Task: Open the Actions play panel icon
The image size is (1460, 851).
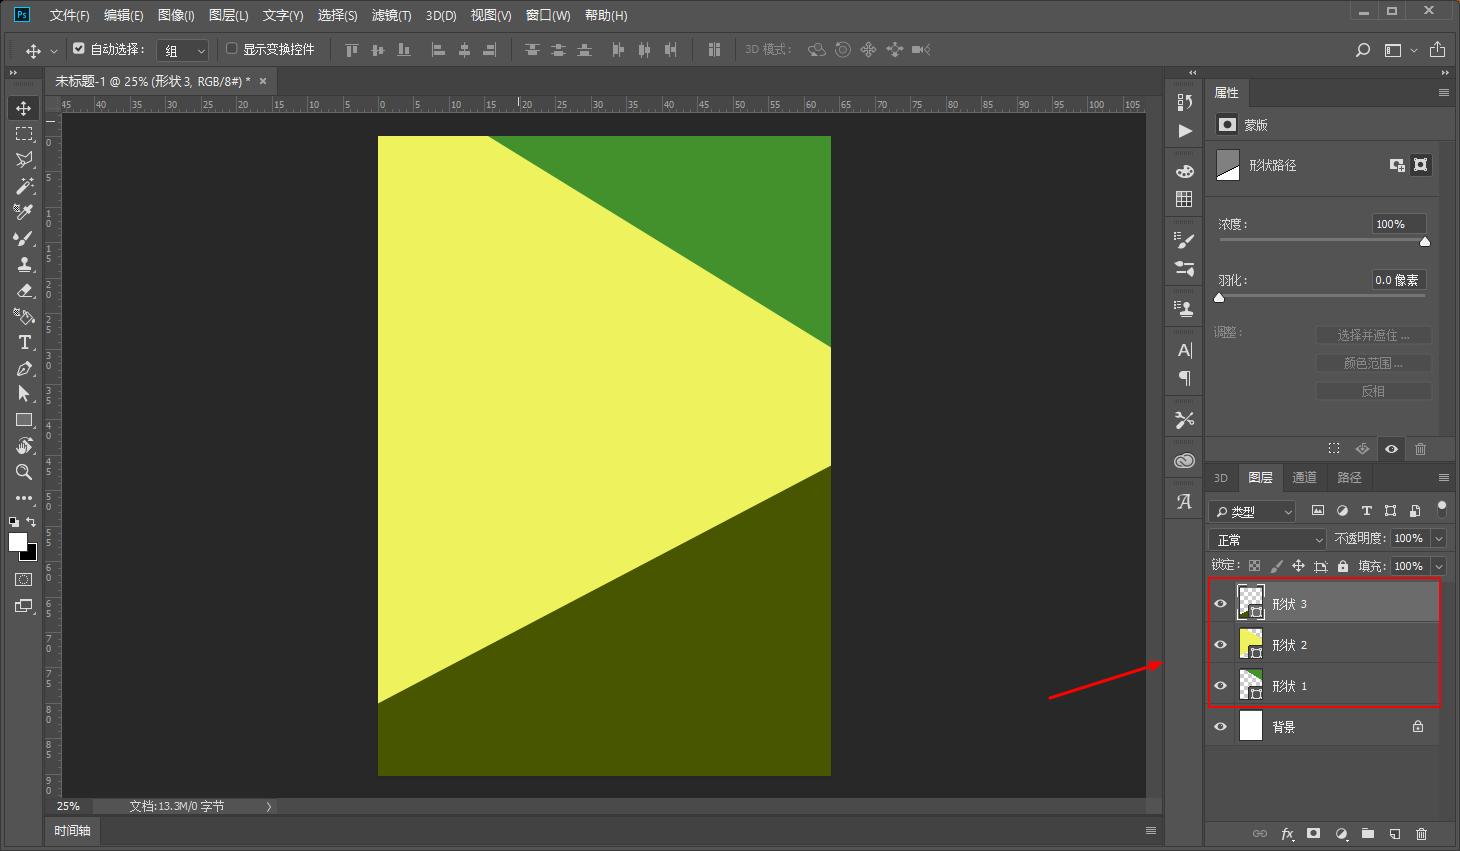Action: pyautogui.click(x=1185, y=131)
